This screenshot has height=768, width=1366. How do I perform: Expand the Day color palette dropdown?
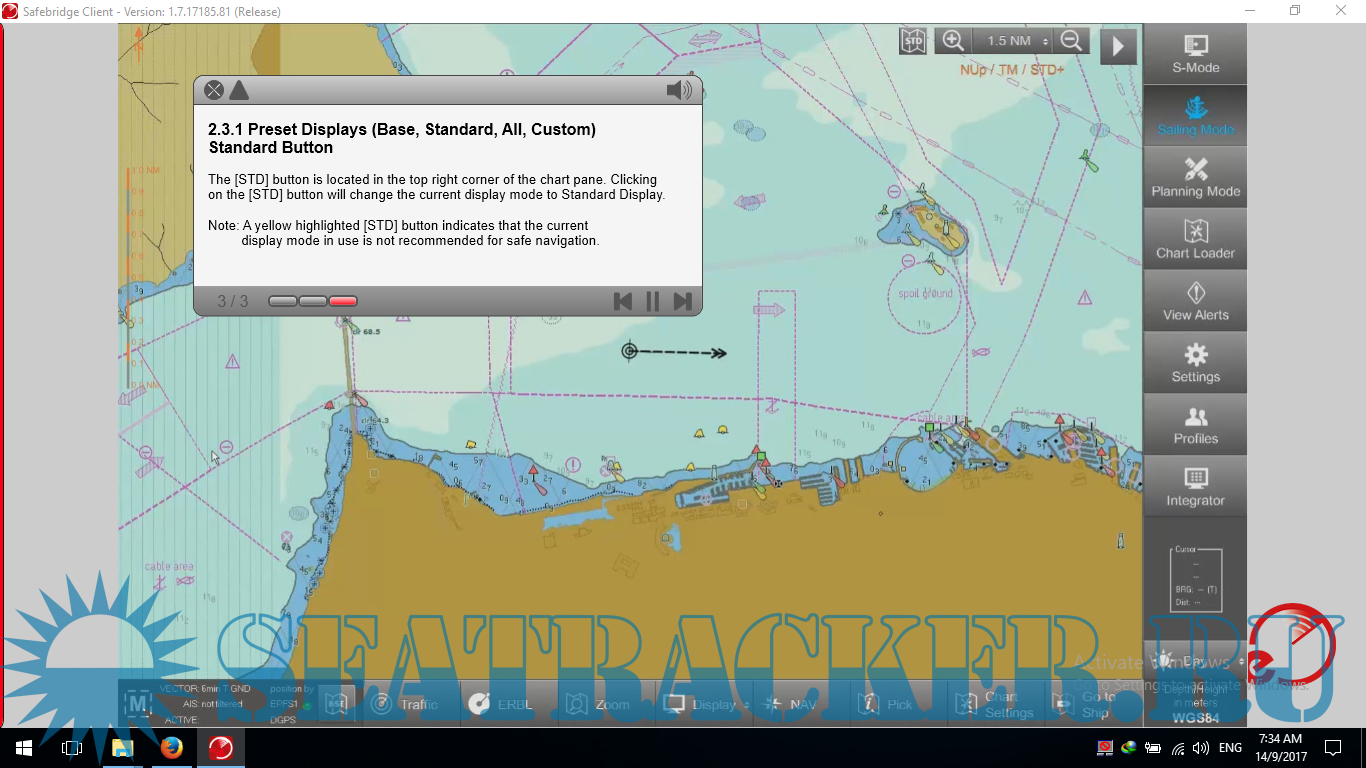(x=1196, y=661)
